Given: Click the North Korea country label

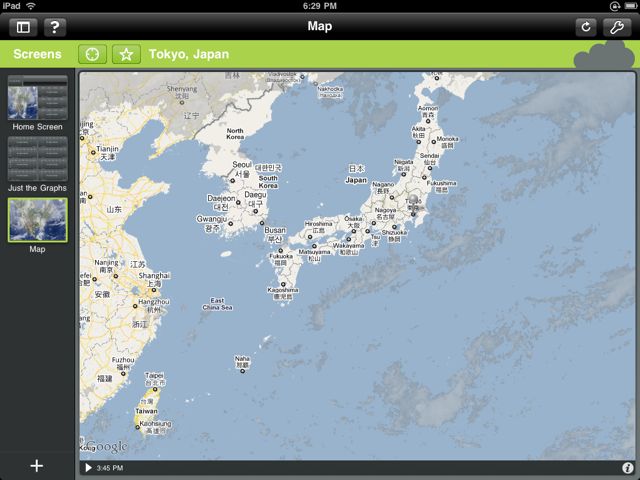Looking at the screenshot, I should tap(235, 133).
